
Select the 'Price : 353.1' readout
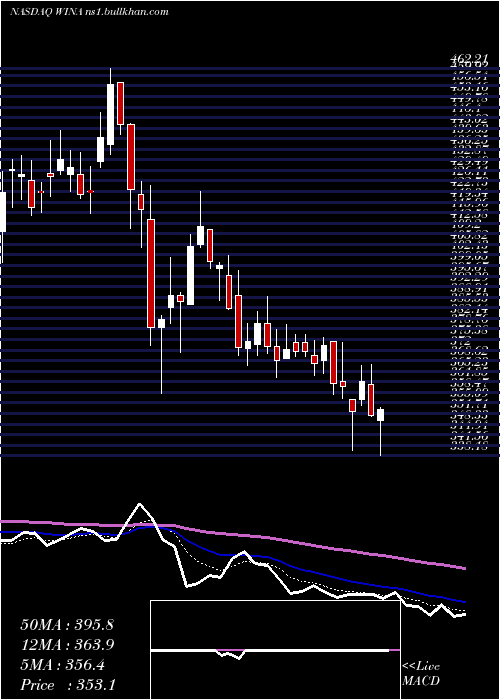(x=68, y=685)
